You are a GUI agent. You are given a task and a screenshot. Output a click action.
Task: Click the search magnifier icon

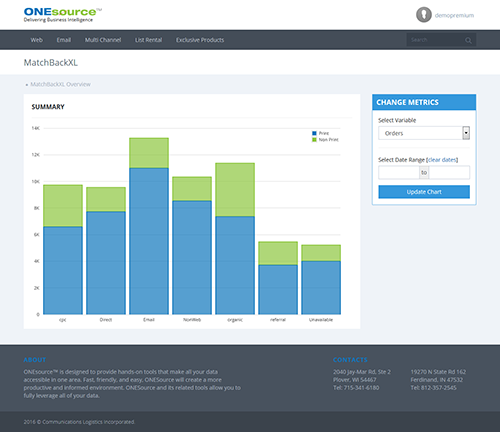point(468,40)
